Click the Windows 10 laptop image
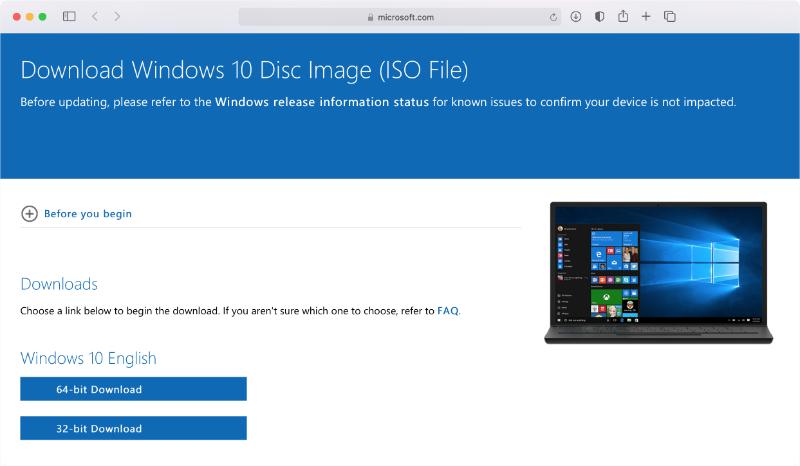 coord(659,273)
